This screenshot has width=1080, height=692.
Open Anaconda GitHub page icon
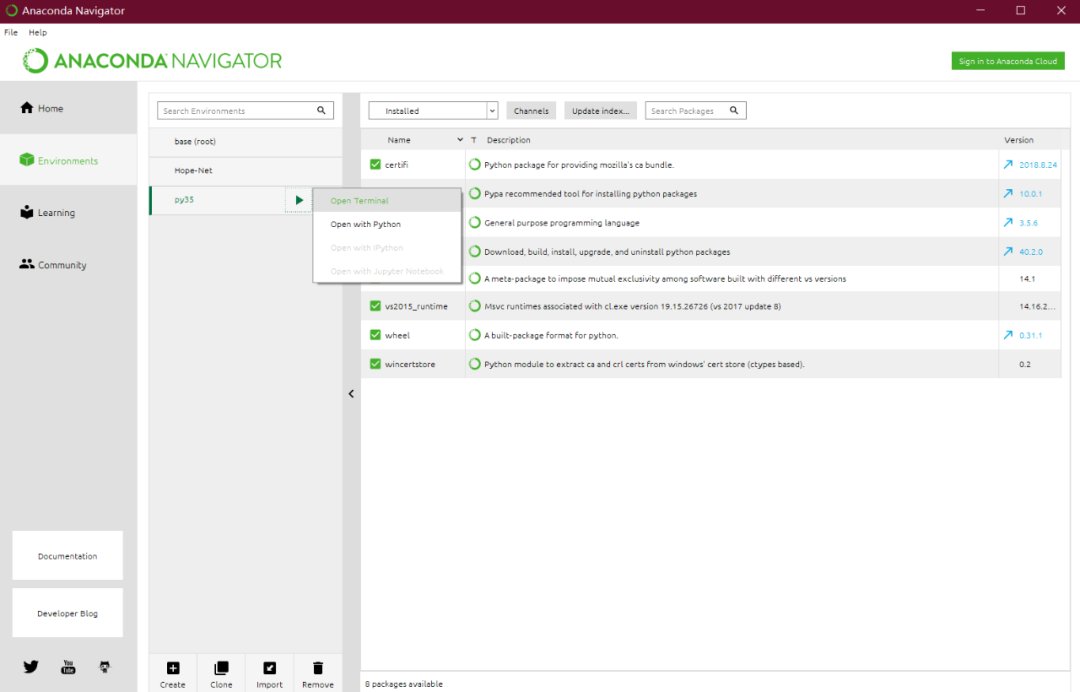pos(105,667)
